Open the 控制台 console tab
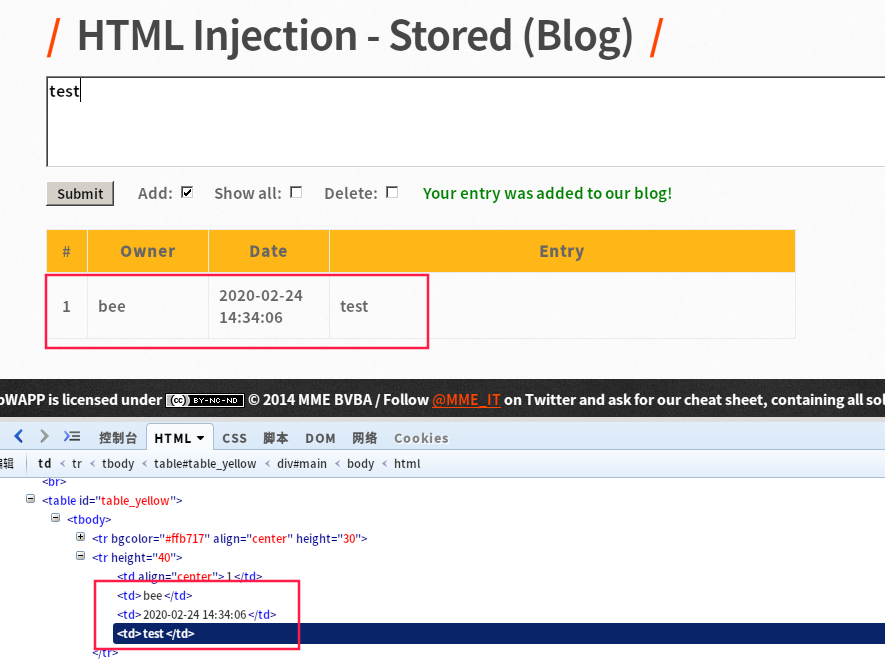885x662 pixels. [x=119, y=437]
